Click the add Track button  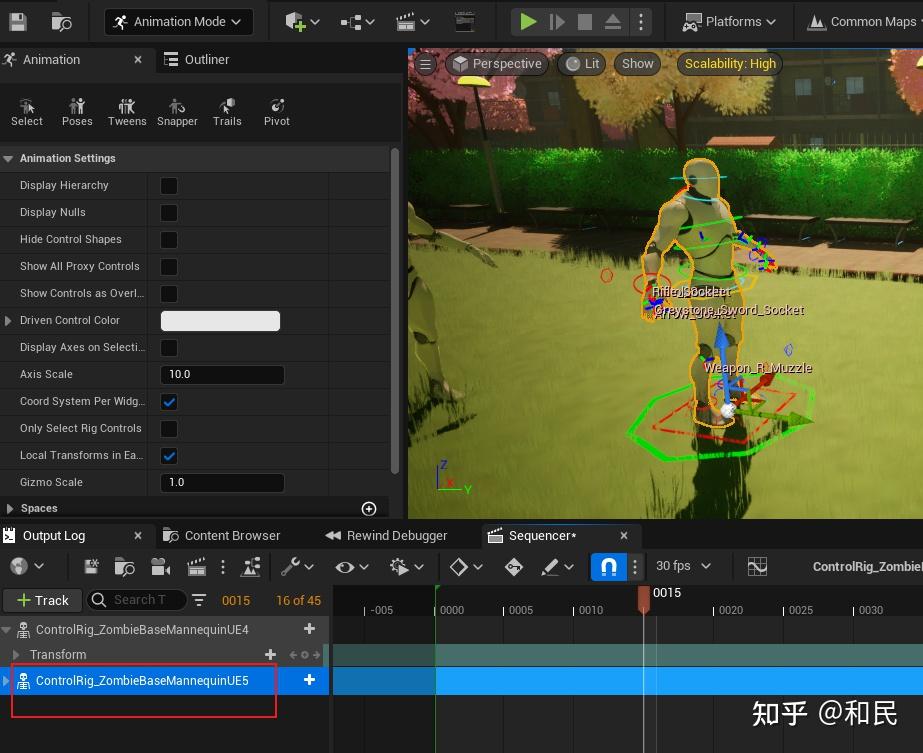[x=42, y=600]
